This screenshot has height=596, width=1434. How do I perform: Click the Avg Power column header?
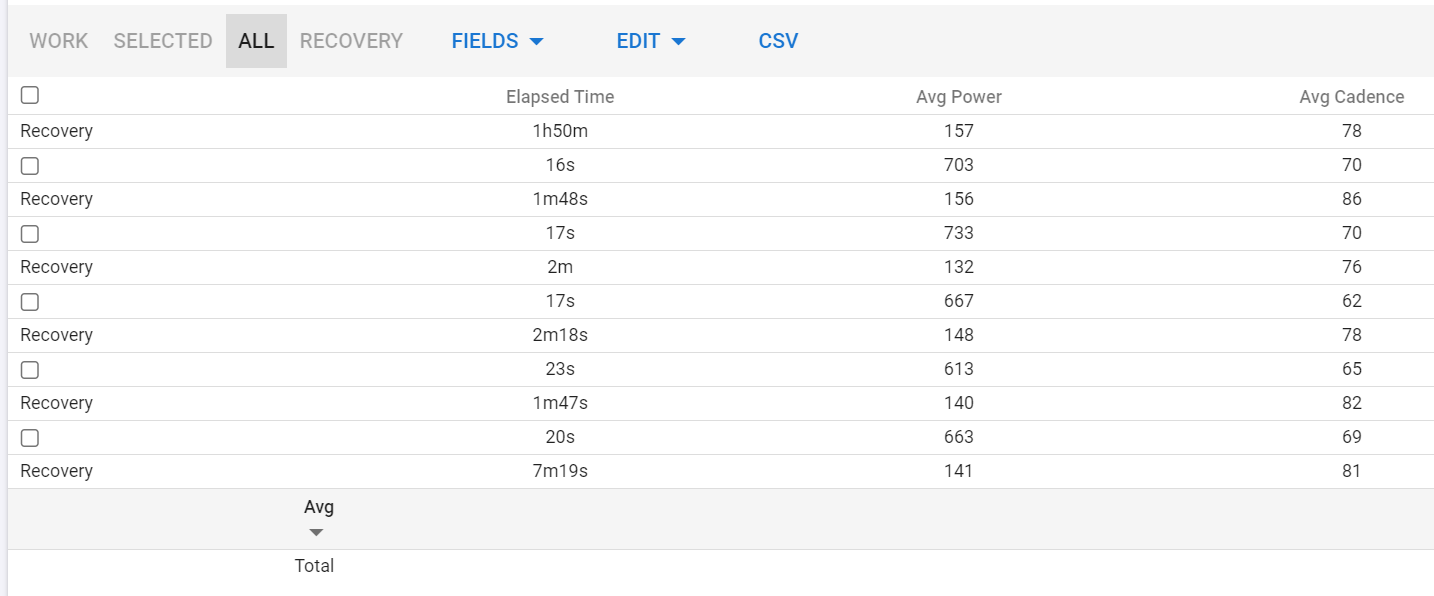(958, 97)
